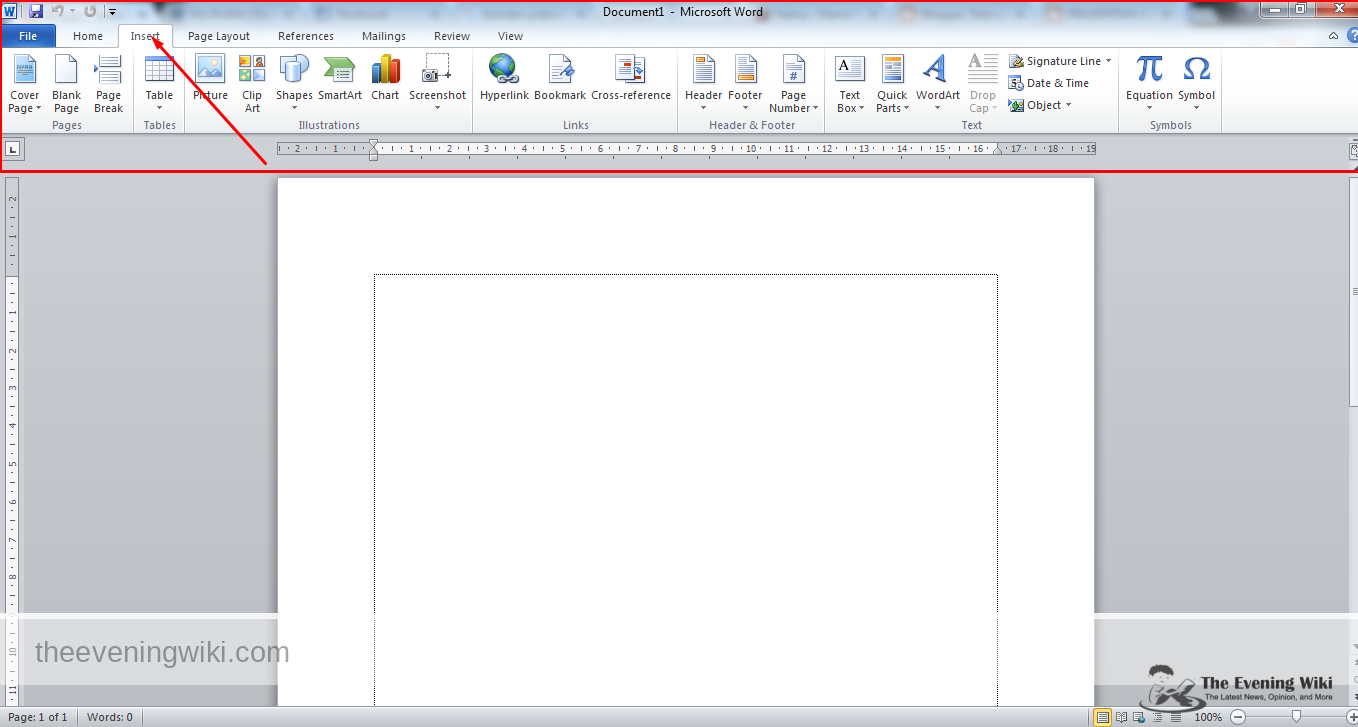Click Words: 0 in status bar
The height and width of the screenshot is (727, 1358).
(x=110, y=717)
